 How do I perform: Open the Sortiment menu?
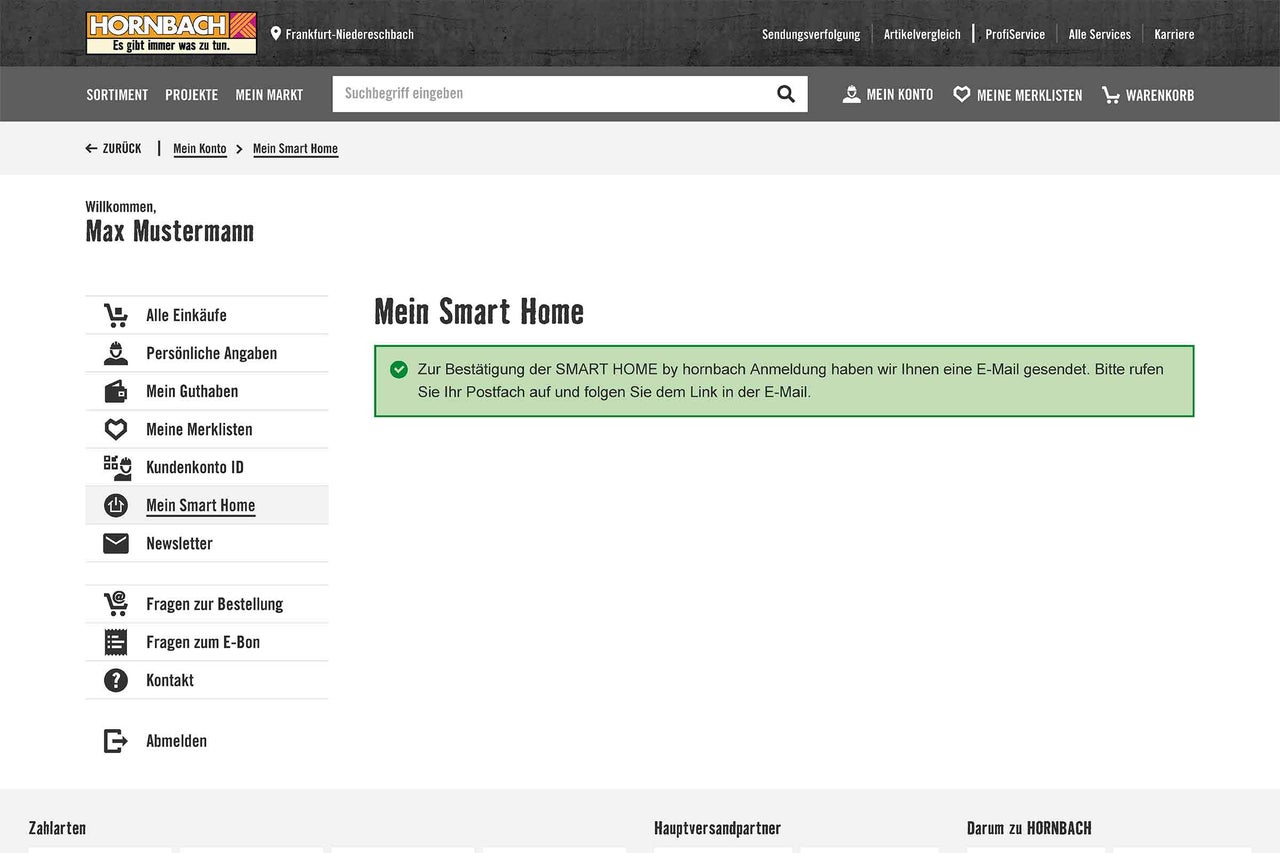pos(117,95)
